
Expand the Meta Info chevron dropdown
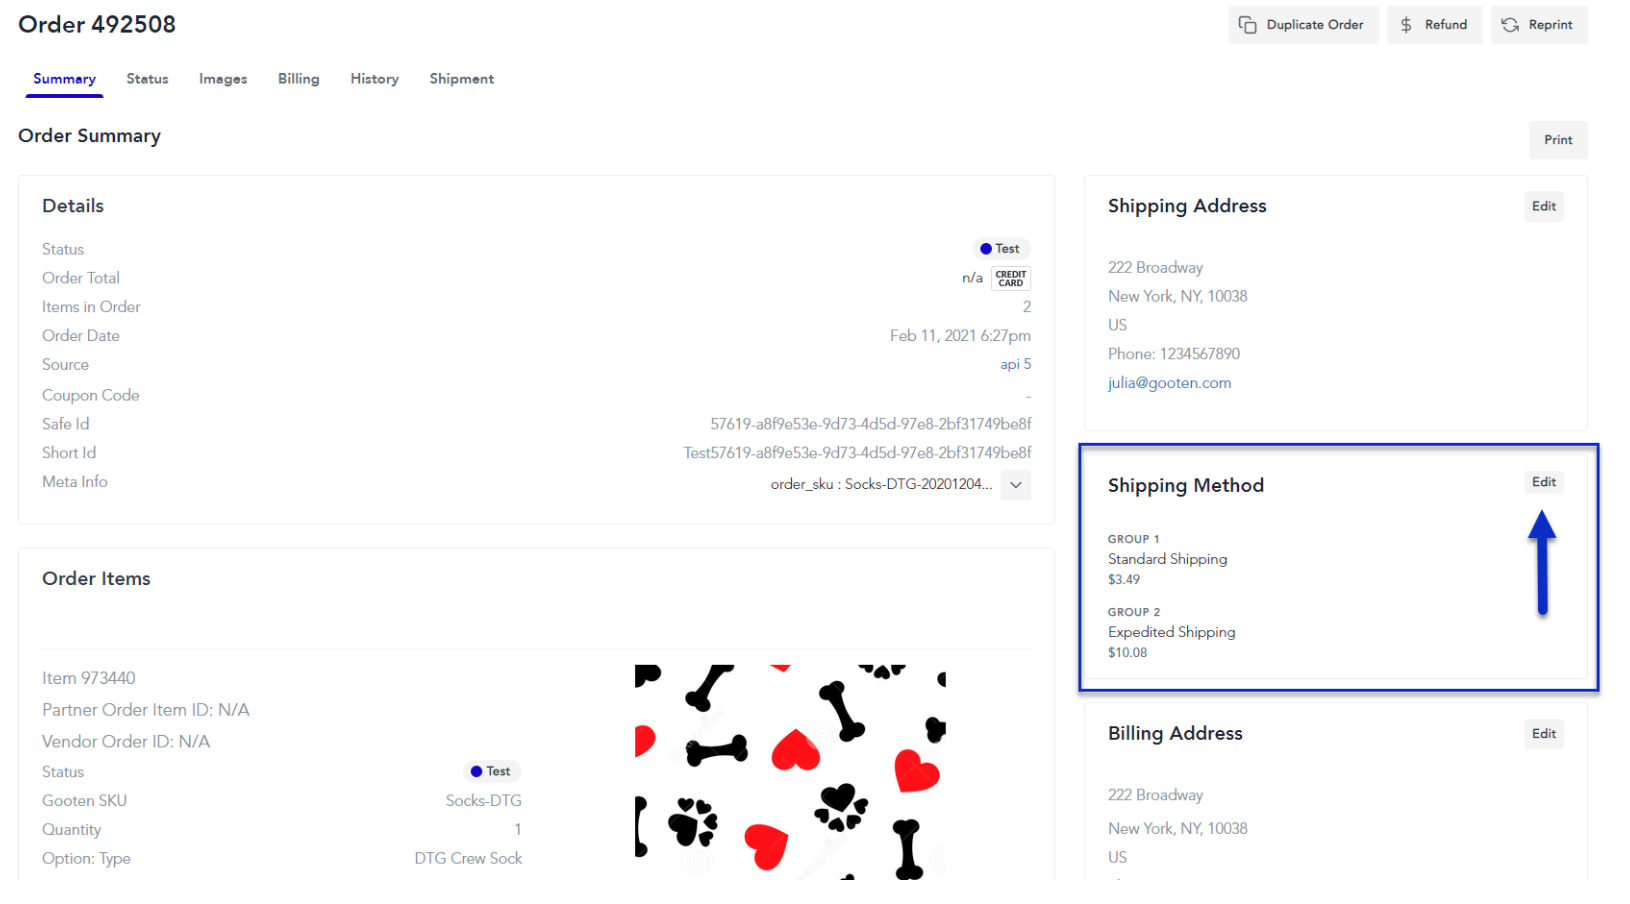(x=1016, y=485)
